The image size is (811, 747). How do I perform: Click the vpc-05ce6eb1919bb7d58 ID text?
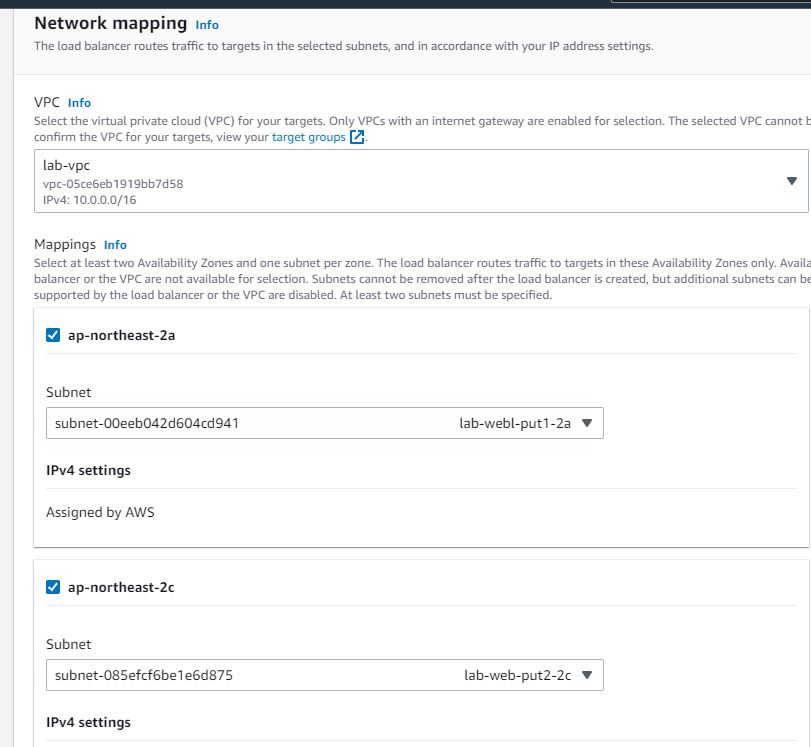[x=113, y=184]
